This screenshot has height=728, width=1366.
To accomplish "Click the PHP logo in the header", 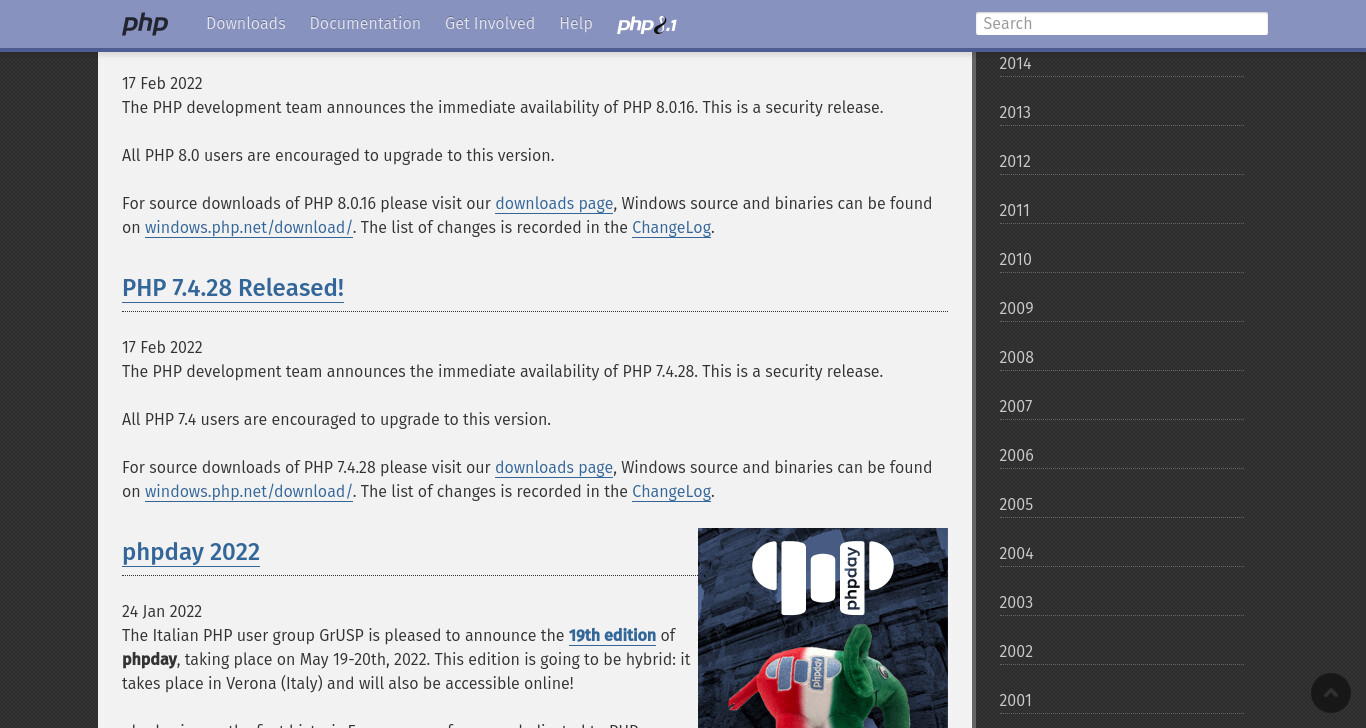I will (145, 24).
